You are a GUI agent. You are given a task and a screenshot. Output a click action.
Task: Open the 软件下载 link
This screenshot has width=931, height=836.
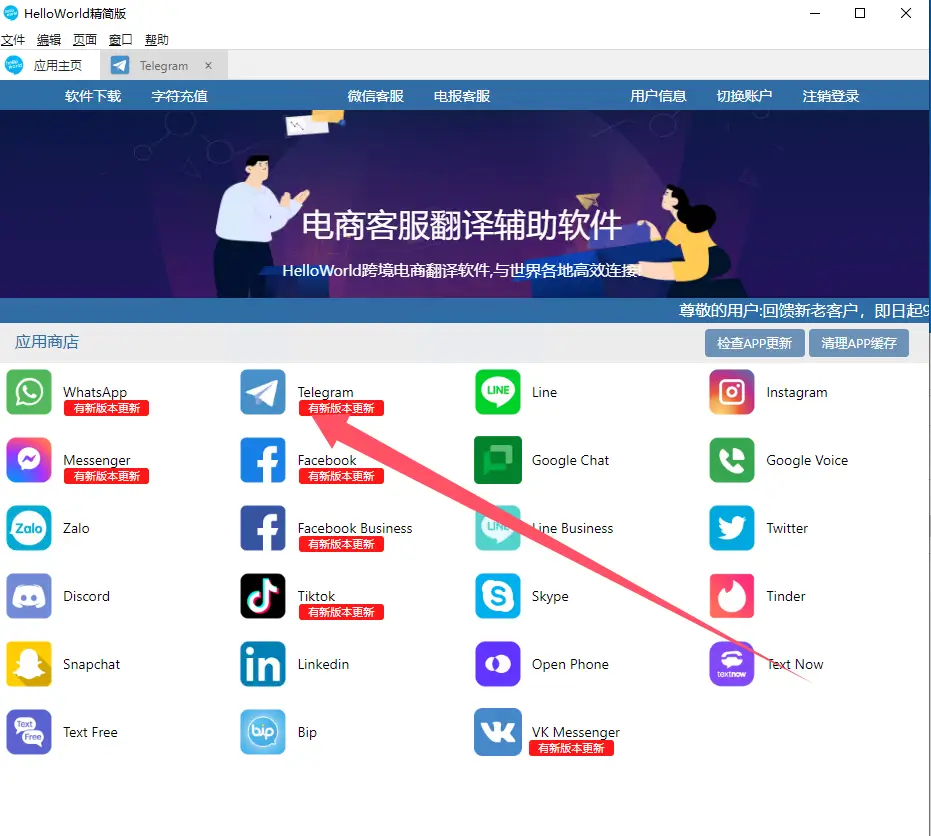point(93,96)
